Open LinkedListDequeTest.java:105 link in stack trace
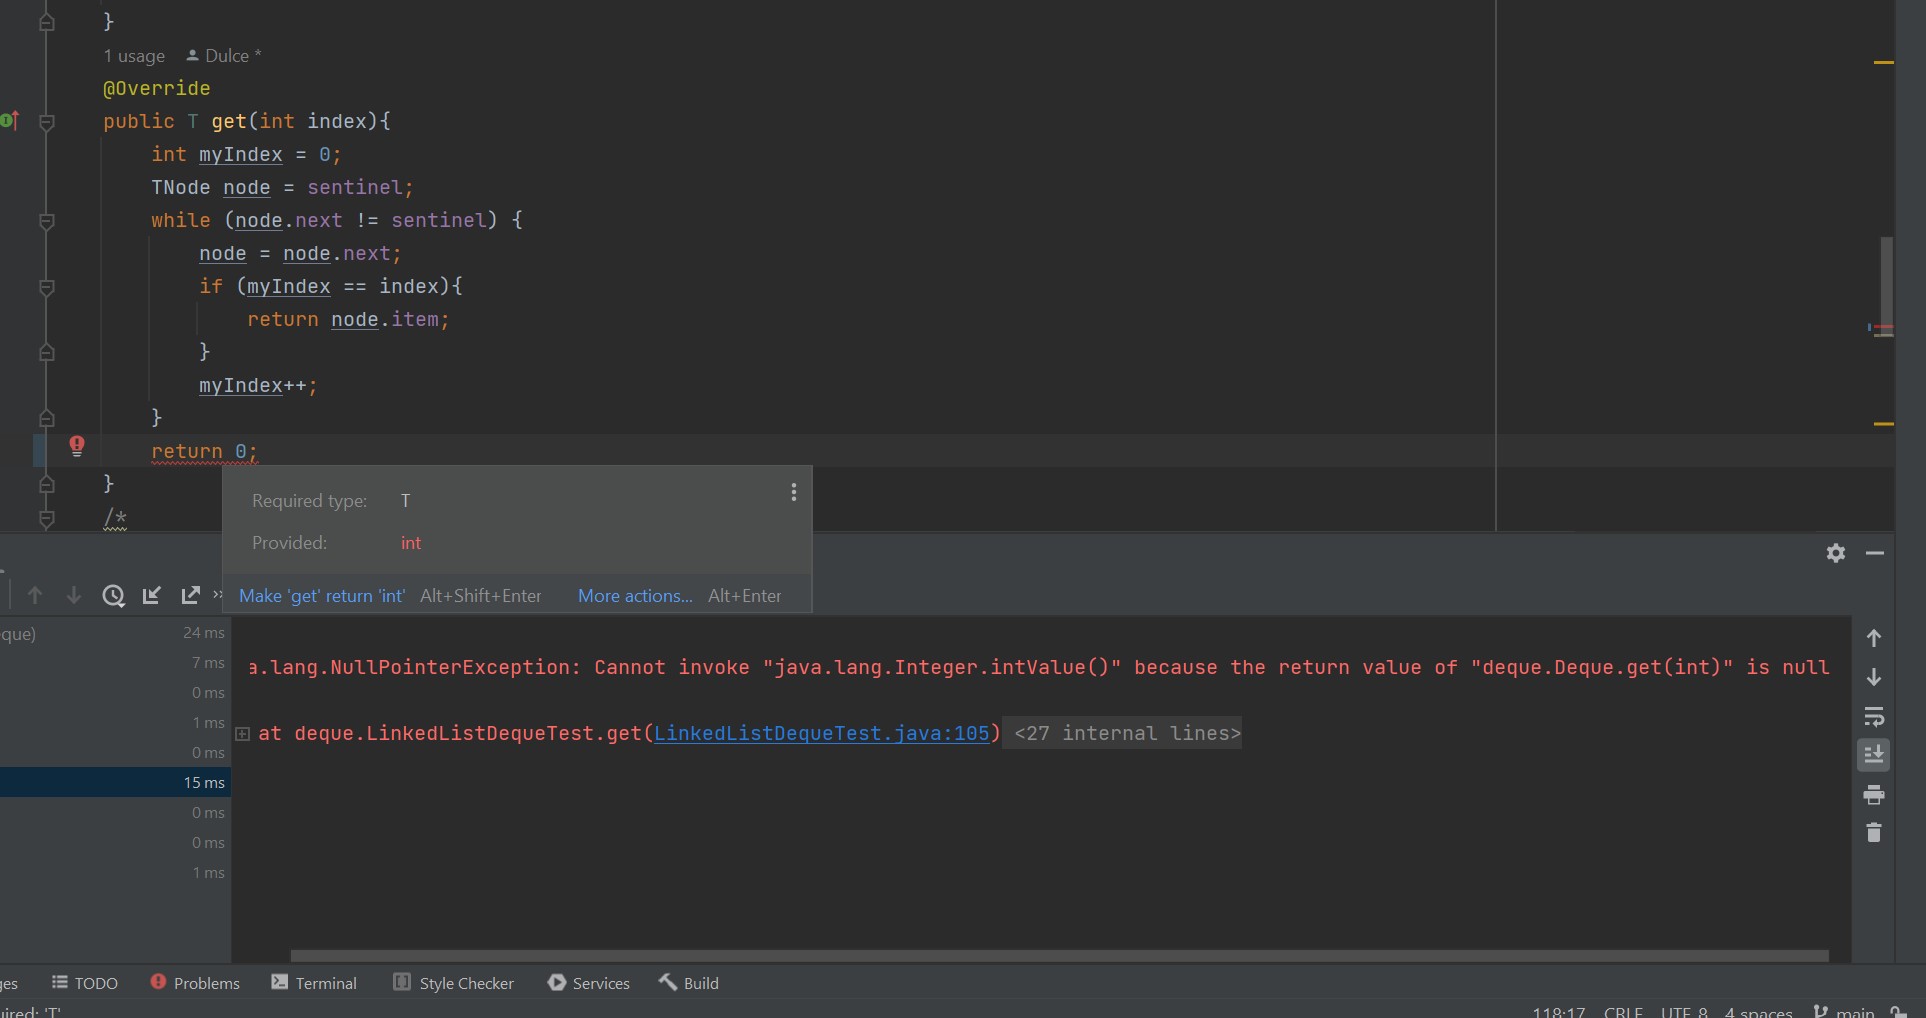The height and width of the screenshot is (1018, 1926). coord(821,733)
